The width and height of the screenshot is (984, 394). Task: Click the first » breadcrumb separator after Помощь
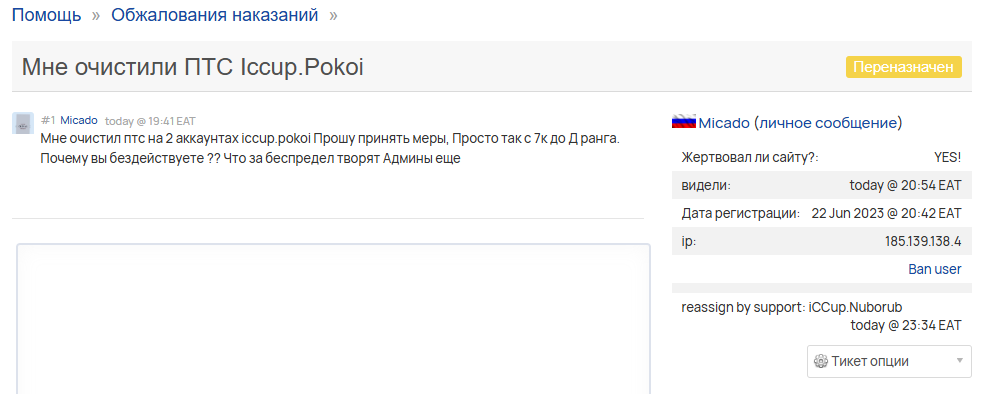click(96, 15)
